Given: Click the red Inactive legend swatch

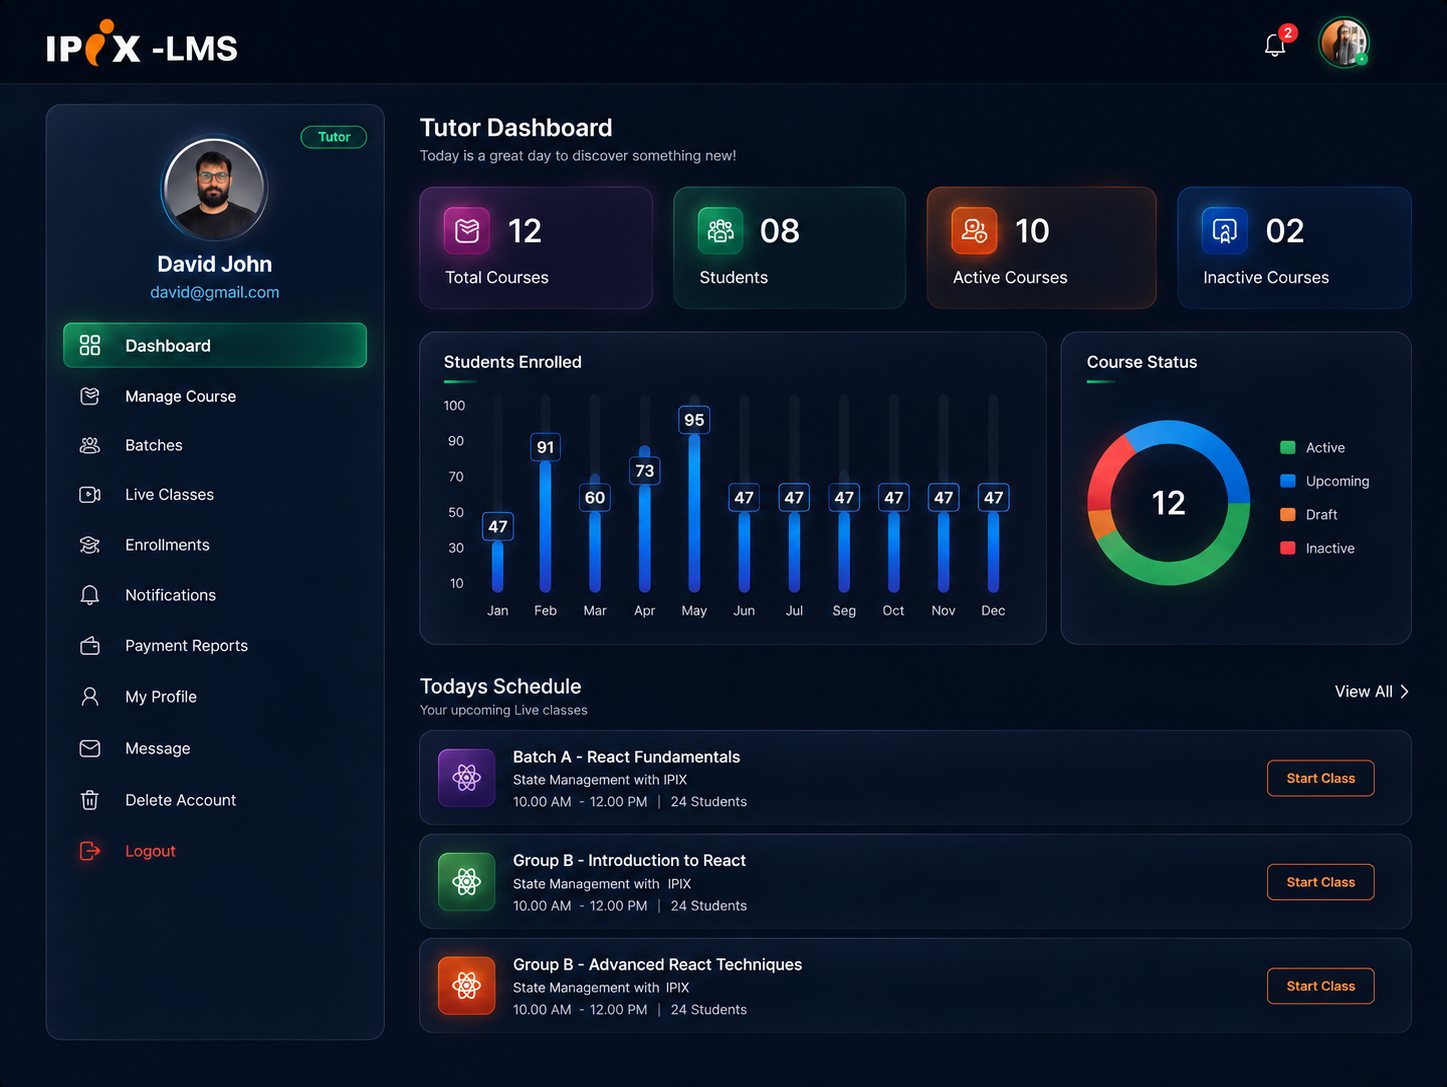Looking at the screenshot, I should pos(1288,548).
